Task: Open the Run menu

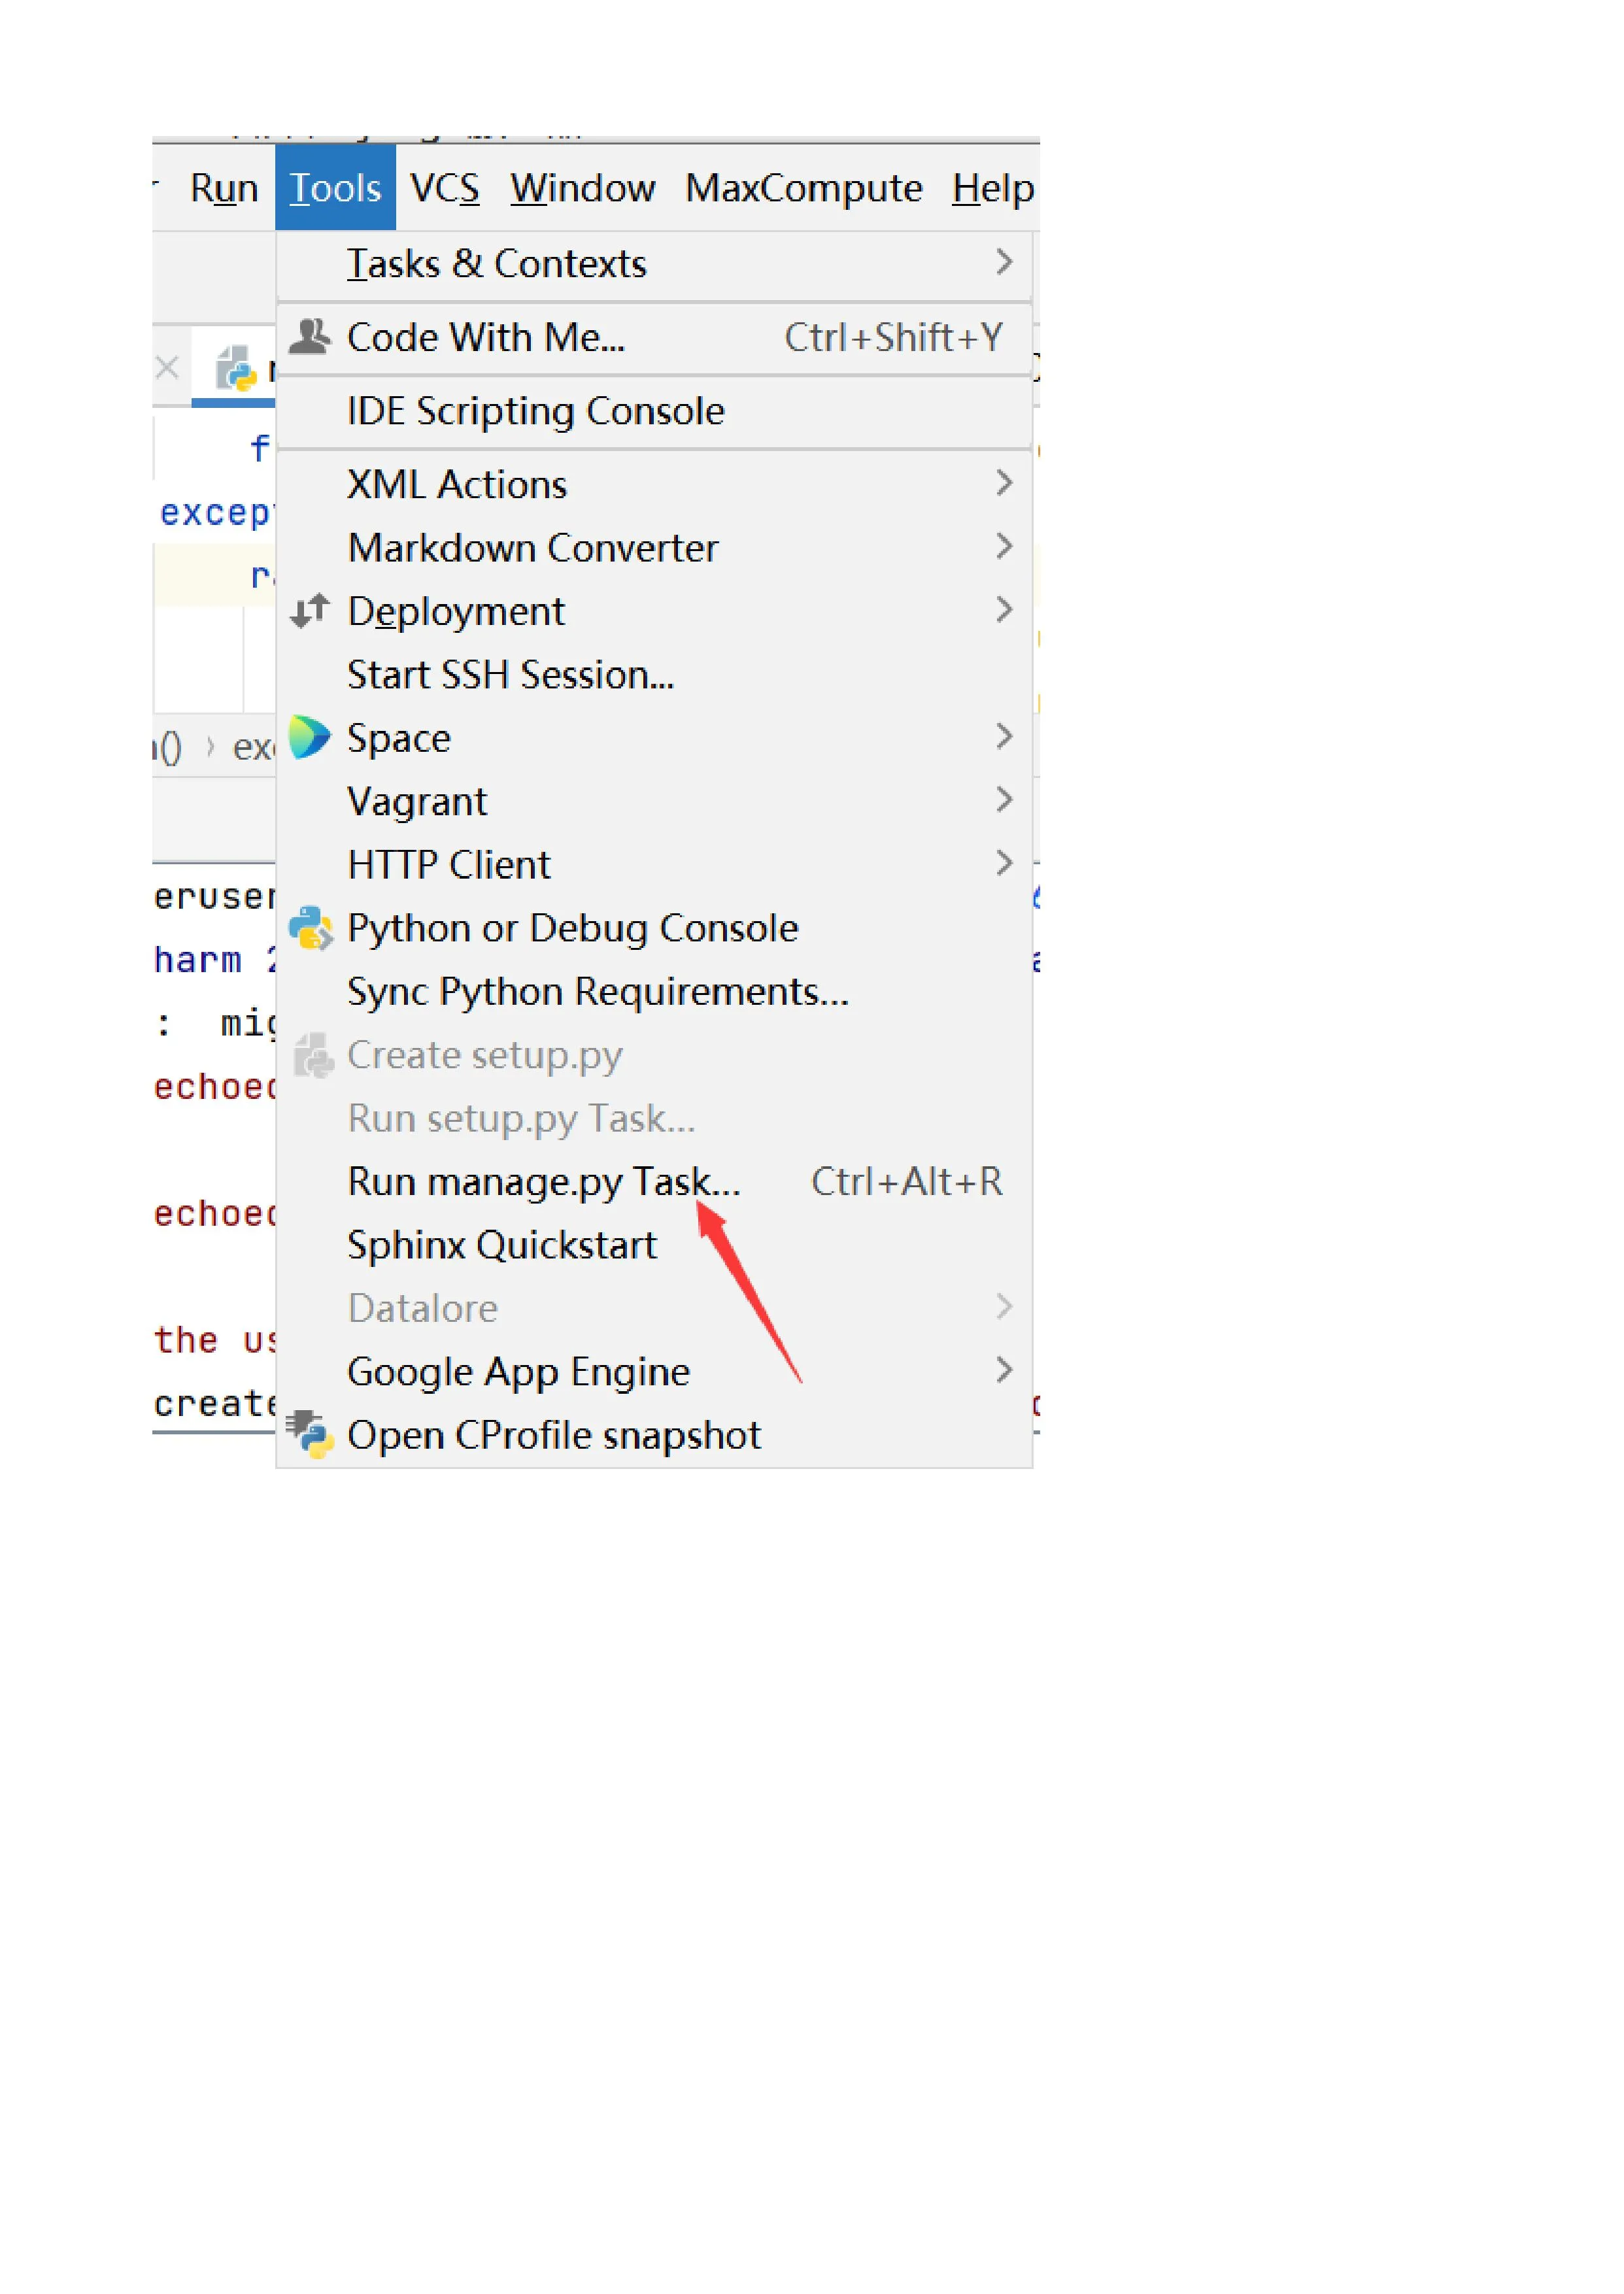Action: (x=224, y=188)
